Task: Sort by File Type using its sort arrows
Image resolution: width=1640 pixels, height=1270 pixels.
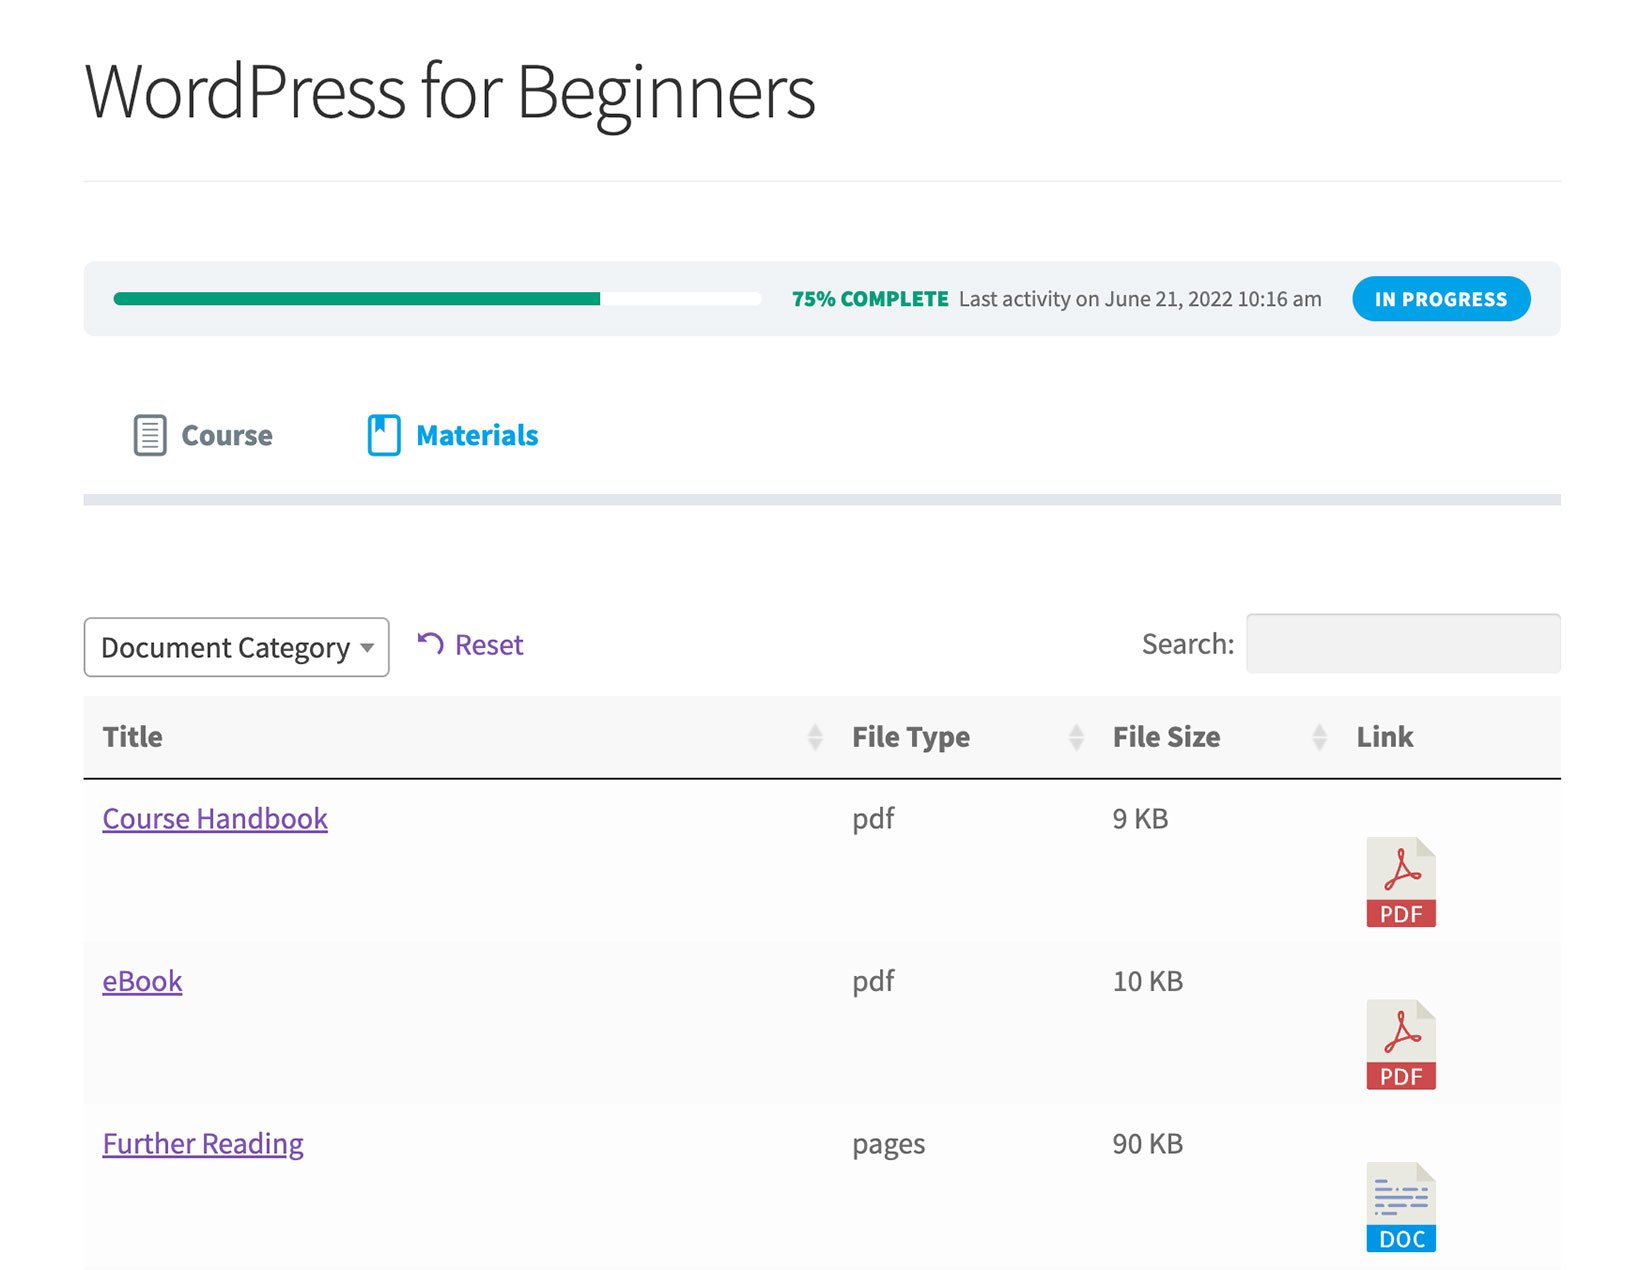Action: [x=1076, y=736]
